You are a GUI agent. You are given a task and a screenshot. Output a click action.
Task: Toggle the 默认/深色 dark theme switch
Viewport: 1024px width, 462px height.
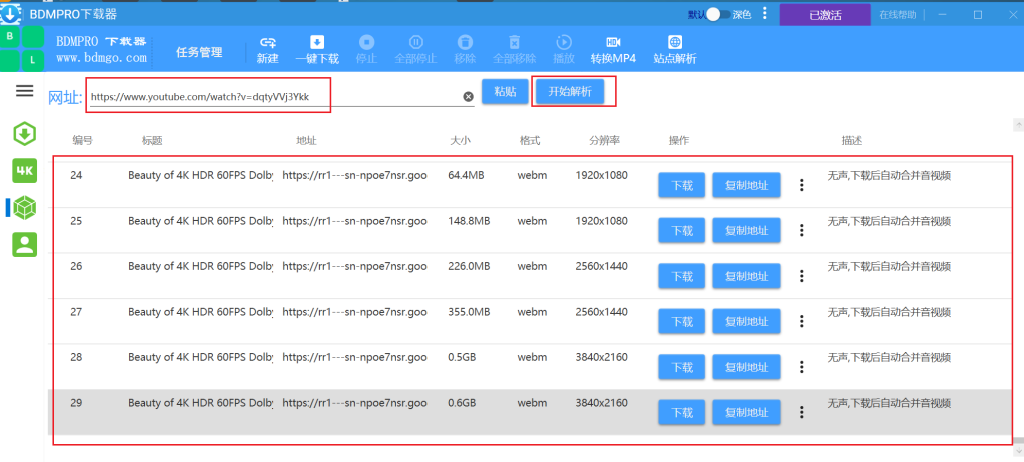pos(718,14)
